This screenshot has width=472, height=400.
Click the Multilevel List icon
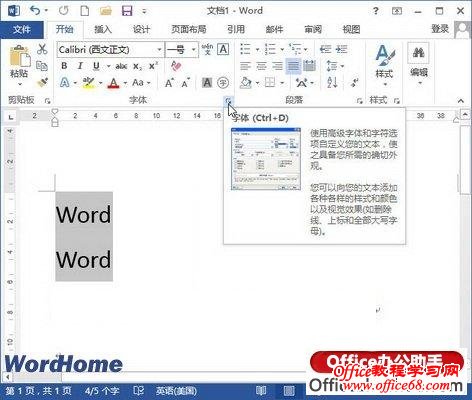(x=295, y=49)
